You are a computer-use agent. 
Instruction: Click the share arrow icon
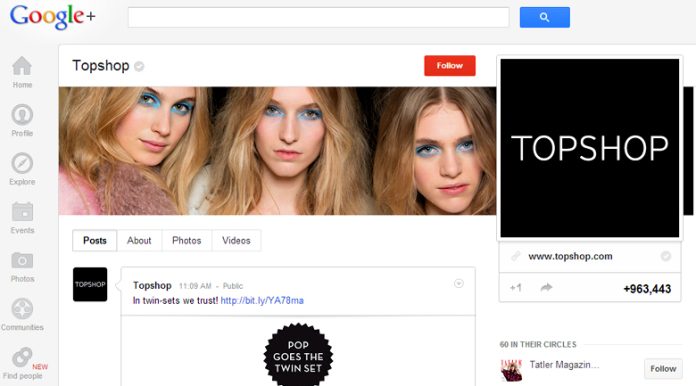tap(546, 288)
